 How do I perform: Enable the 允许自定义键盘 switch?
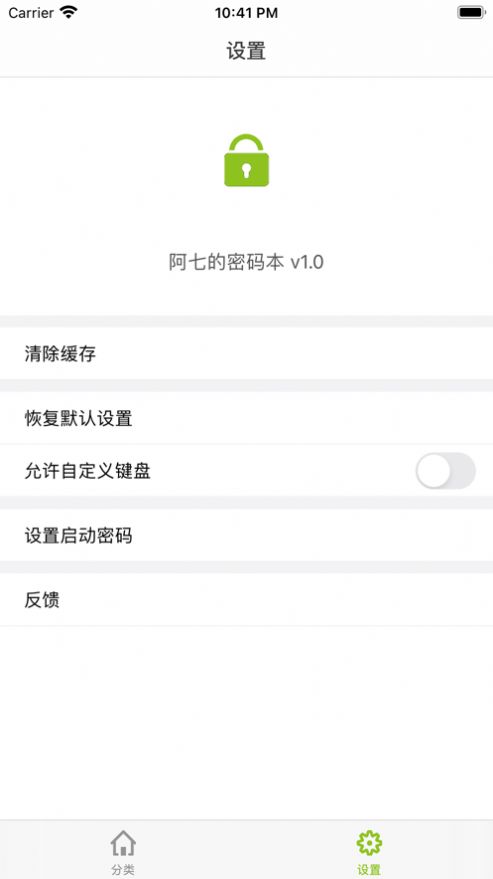pyautogui.click(x=445, y=471)
